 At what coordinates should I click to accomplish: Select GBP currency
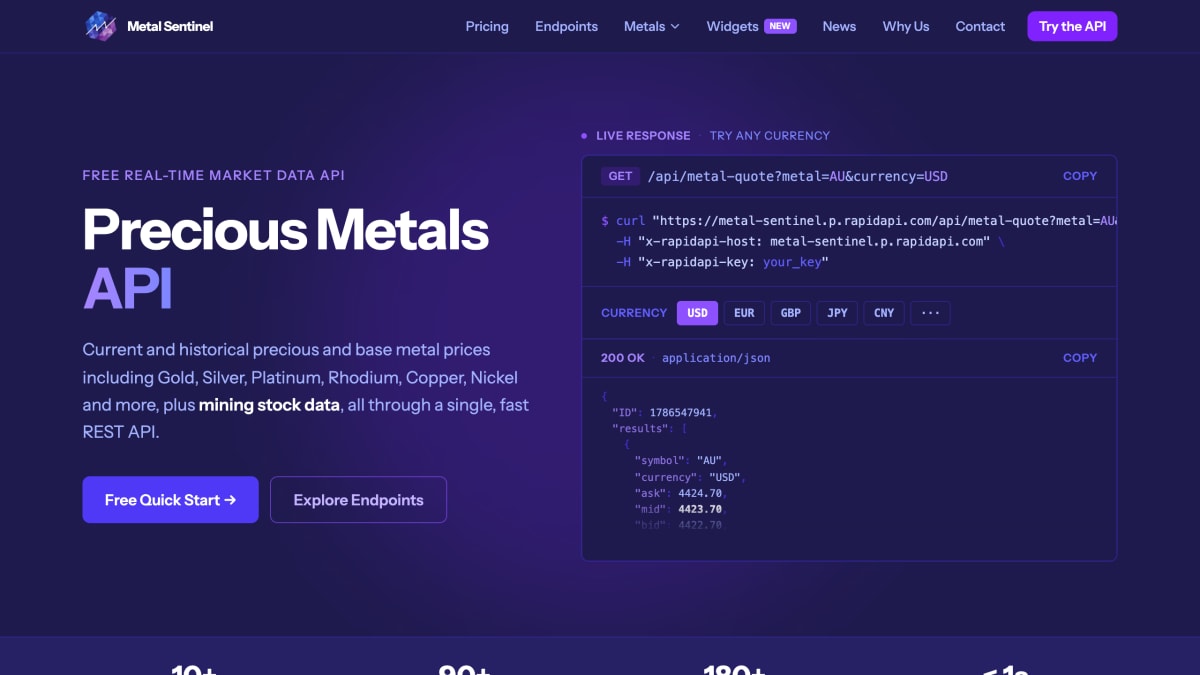click(791, 313)
